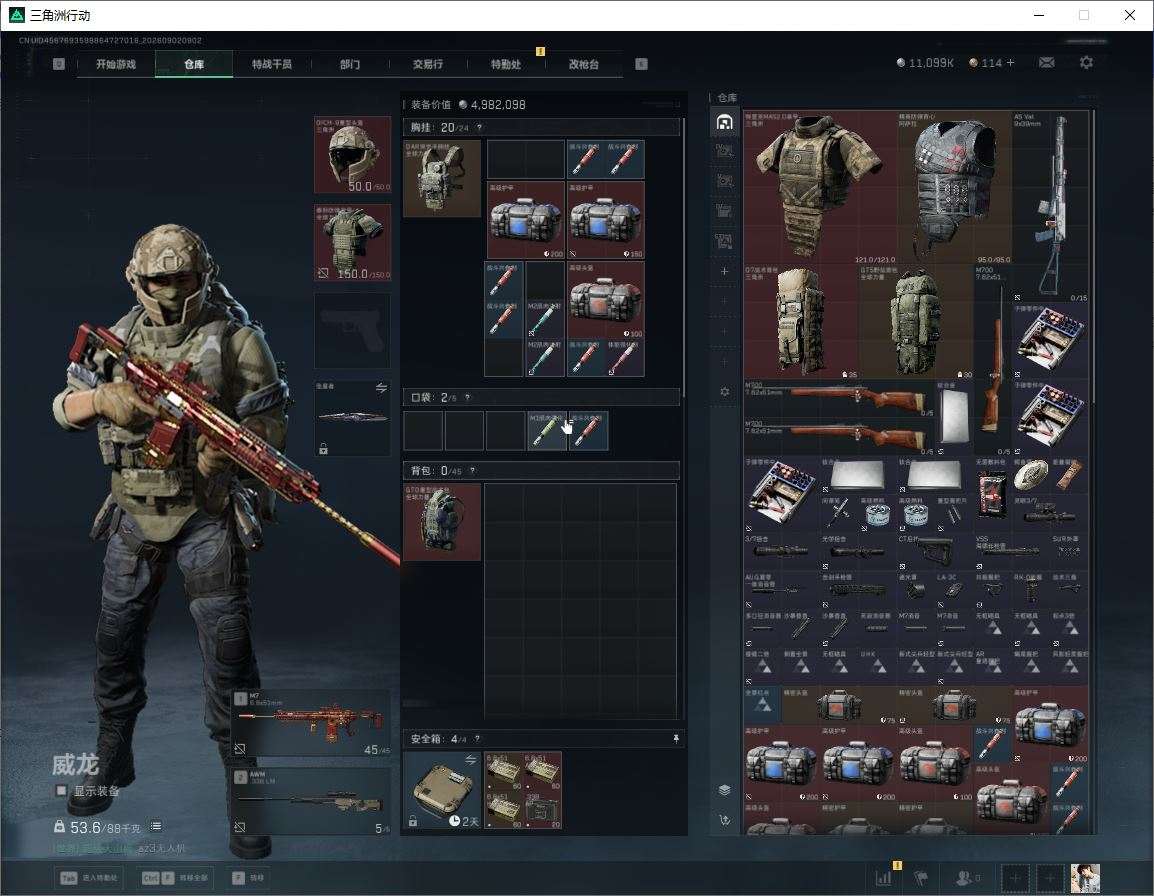Viewport: 1154px width, 896px height.
Task: Click the chest rig item thumbnail
Action: (442, 178)
